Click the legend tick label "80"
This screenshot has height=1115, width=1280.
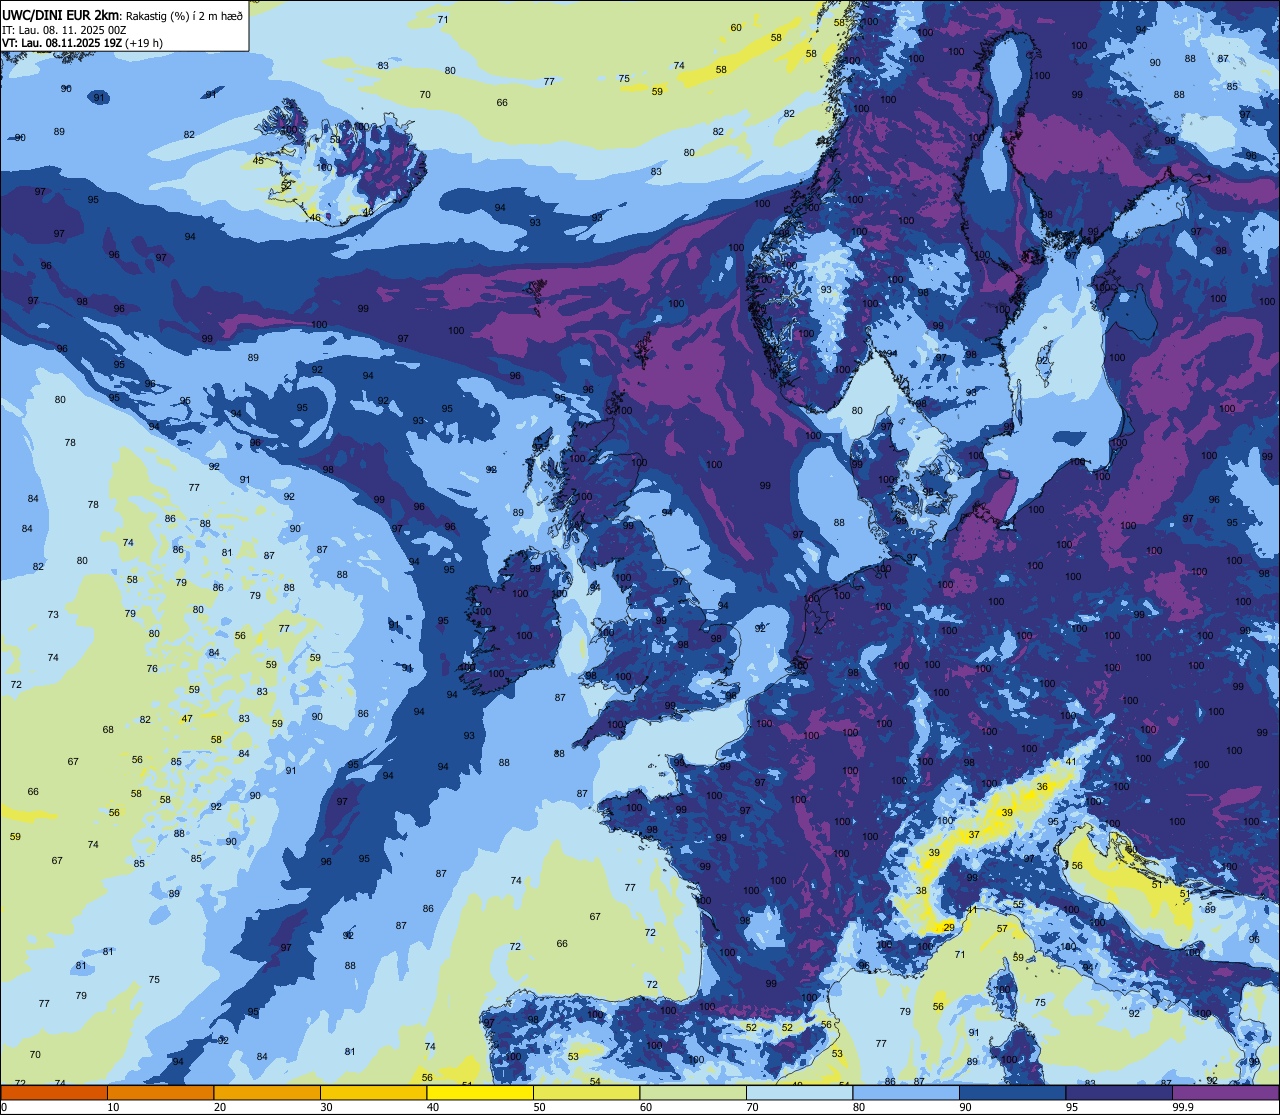point(859,1107)
